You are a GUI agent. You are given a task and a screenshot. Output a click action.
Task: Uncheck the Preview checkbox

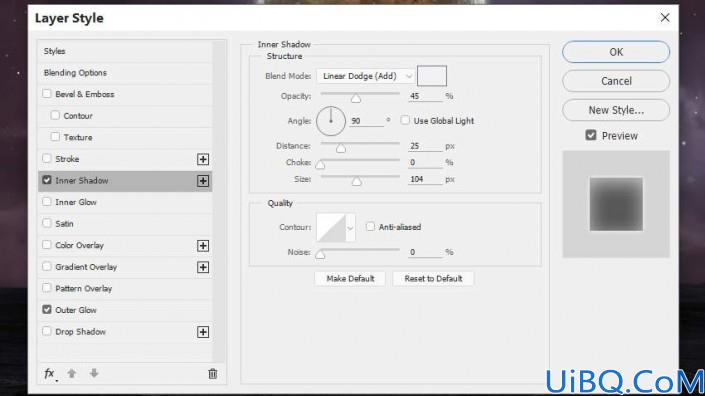point(591,135)
